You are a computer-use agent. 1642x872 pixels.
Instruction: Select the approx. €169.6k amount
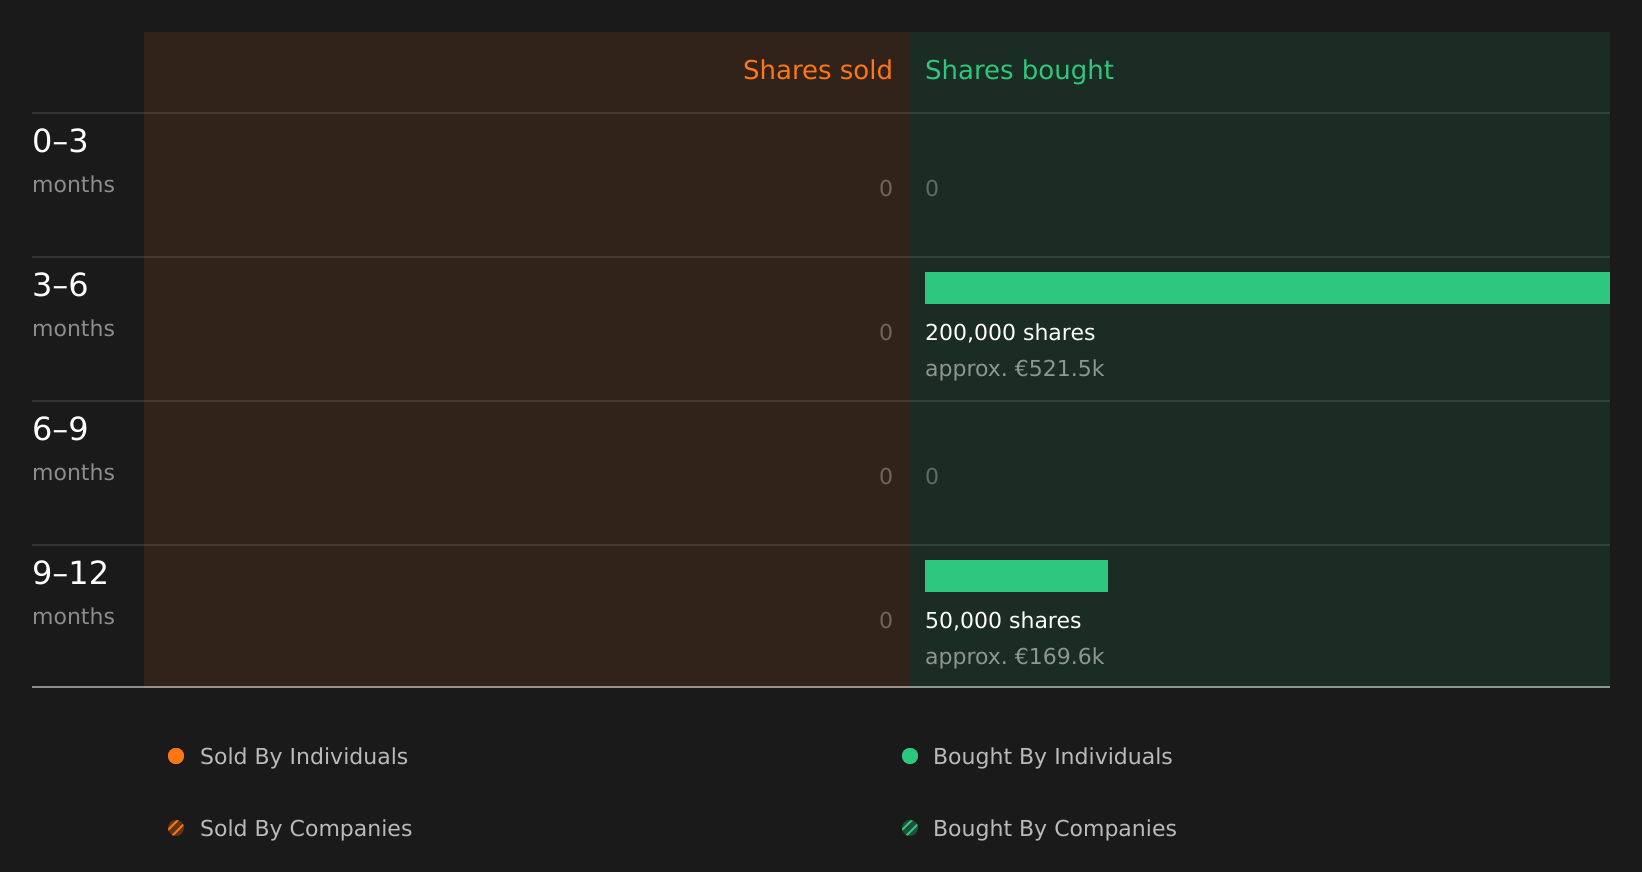1014,657
